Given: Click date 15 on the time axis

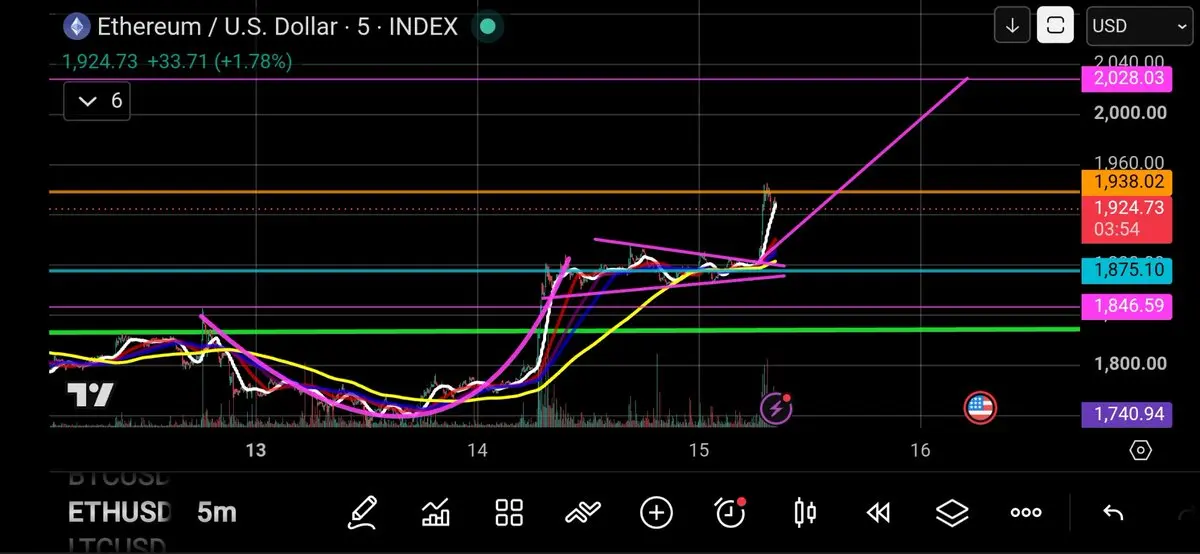Looking at the screenshot, I should point(699,451).
